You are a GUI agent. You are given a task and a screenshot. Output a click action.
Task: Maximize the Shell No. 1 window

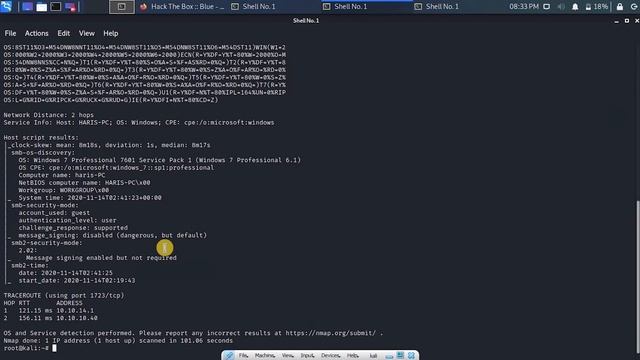627,21
